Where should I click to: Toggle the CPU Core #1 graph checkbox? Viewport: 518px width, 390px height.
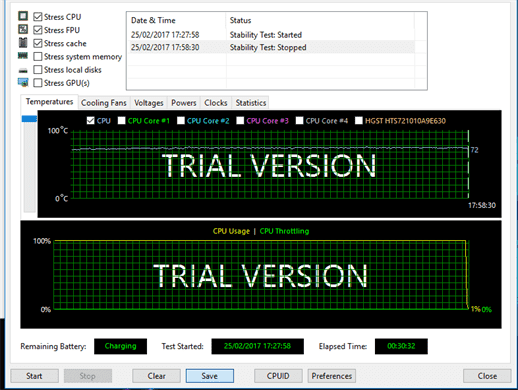pyautogui.click(x=122, y=121)
